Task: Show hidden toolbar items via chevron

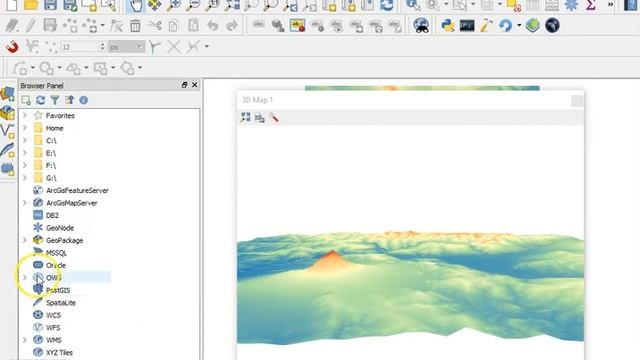Action: tap(610, 4)
